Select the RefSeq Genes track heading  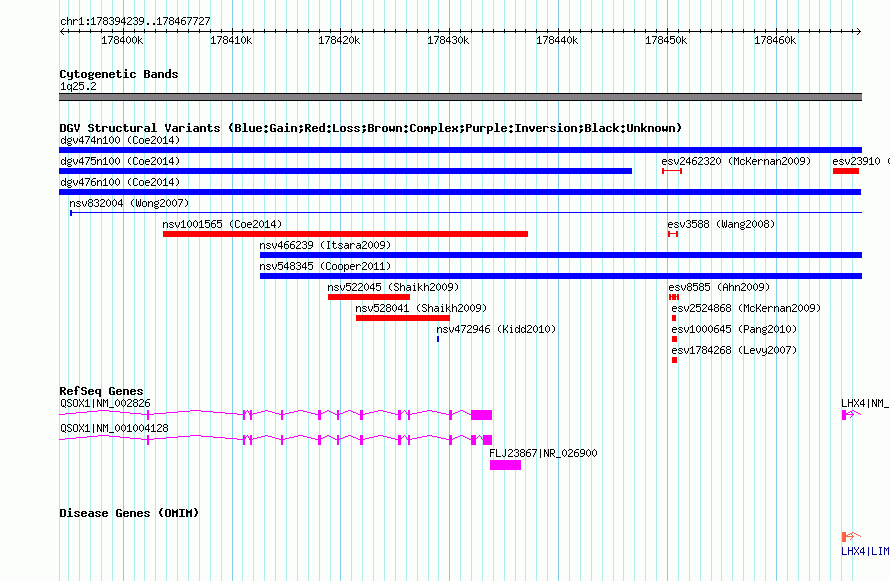[101, 391]
